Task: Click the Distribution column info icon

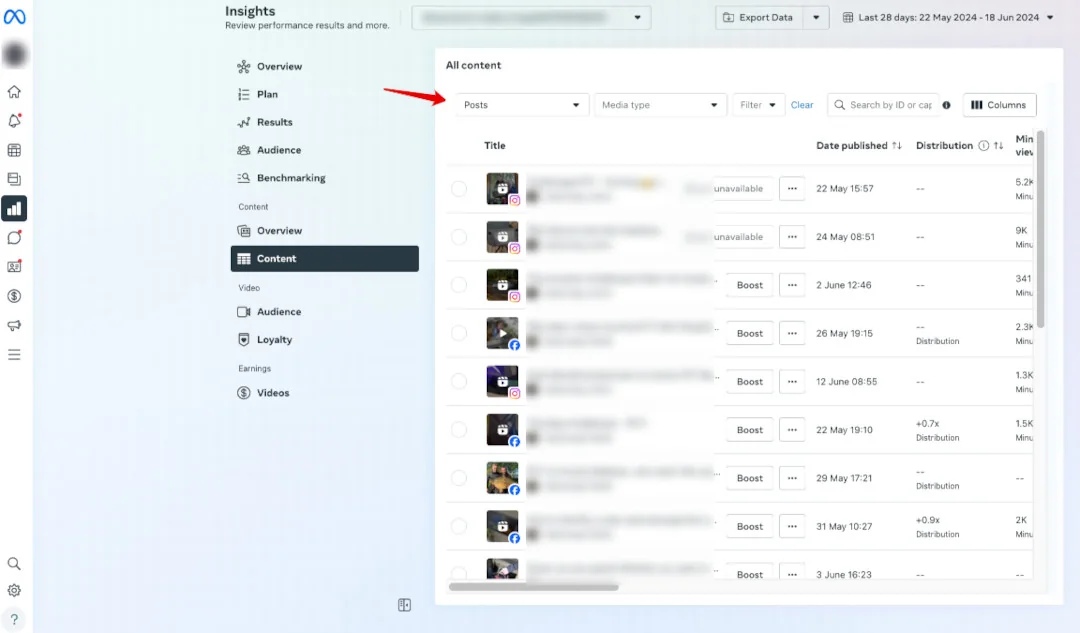Action: click(984, 145)
